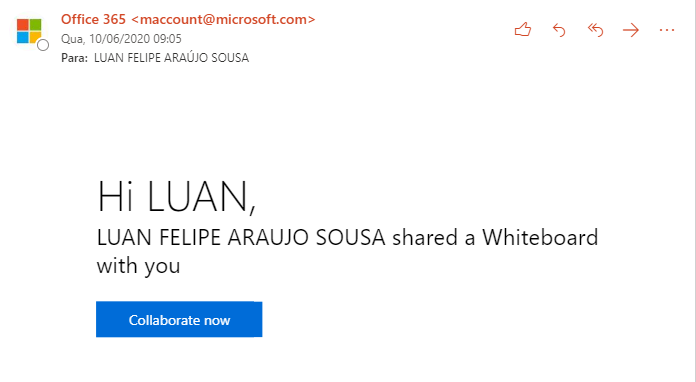The image size is (696, 382).
Task: Click the Collaborate now button
Action: point(179,319)
